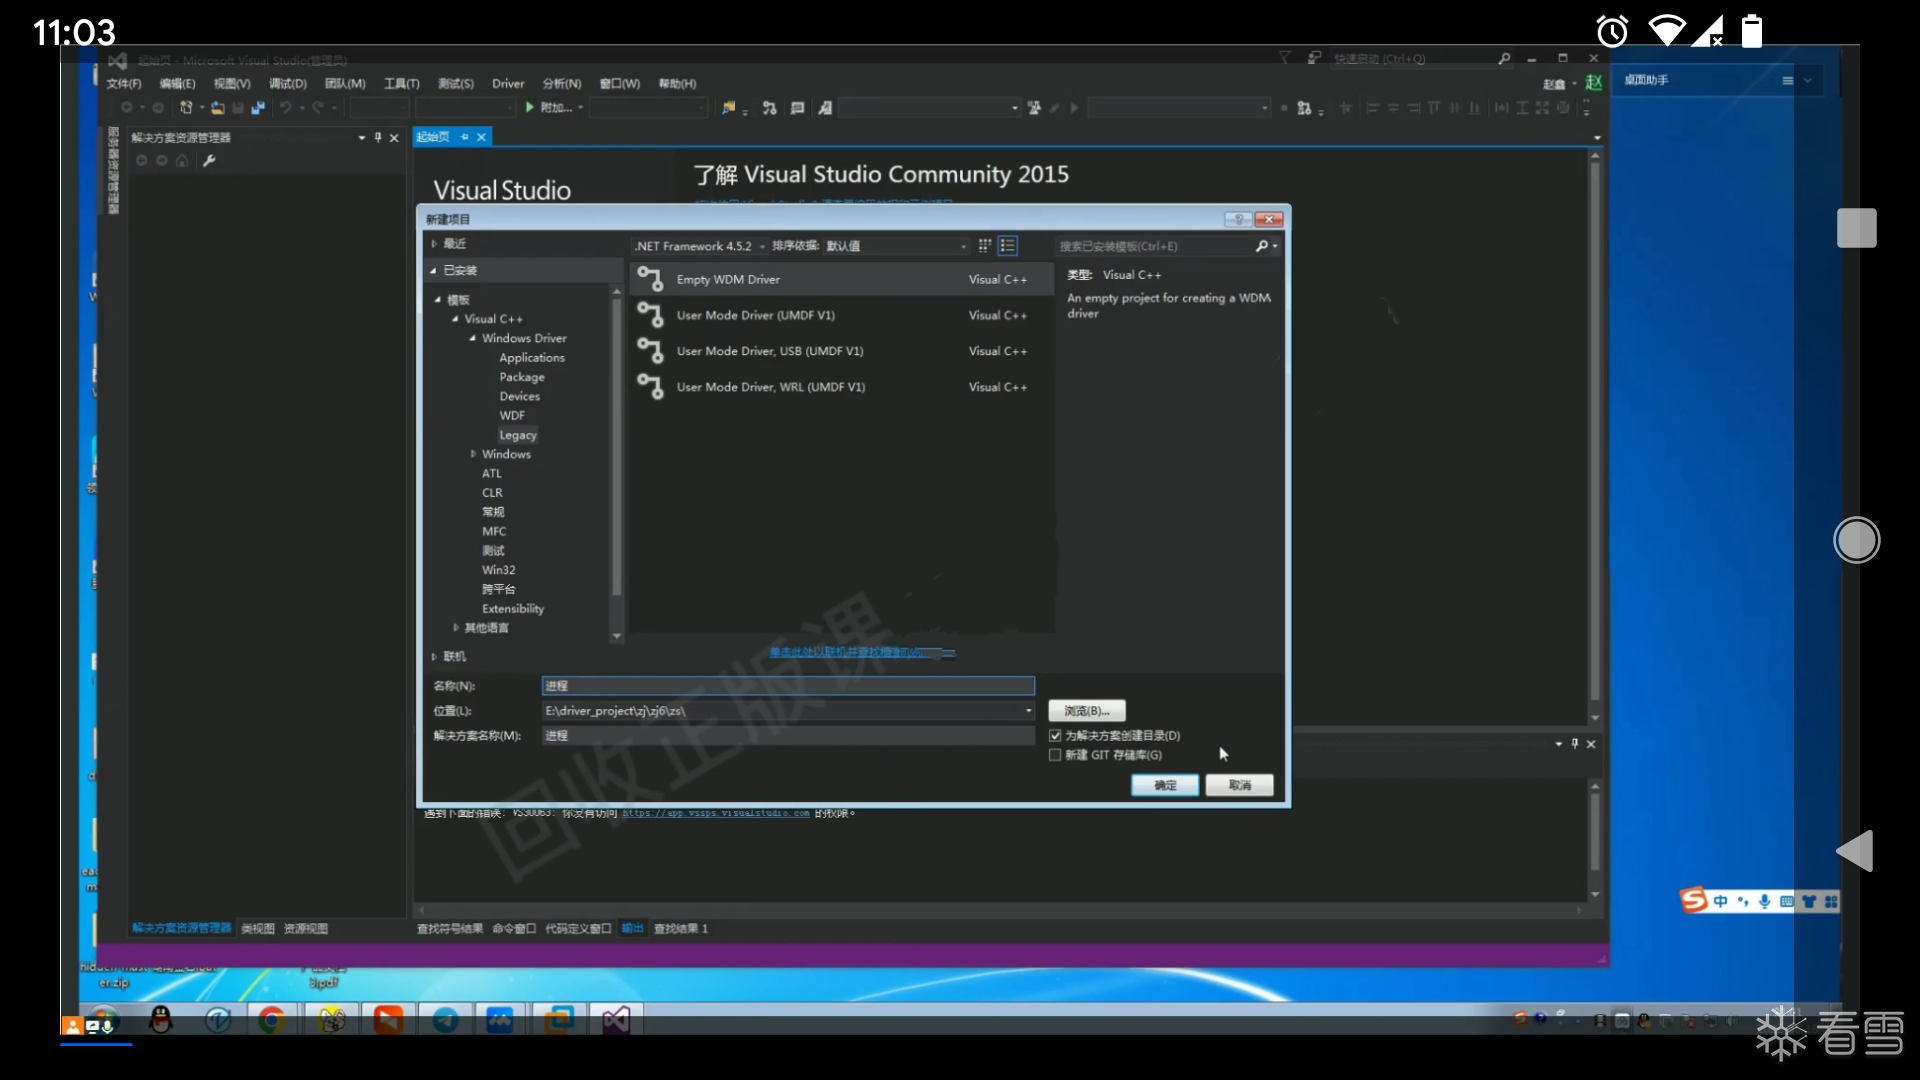Switch templates to list view
Viewport: 1920px width, 1080px height.
1008,245
